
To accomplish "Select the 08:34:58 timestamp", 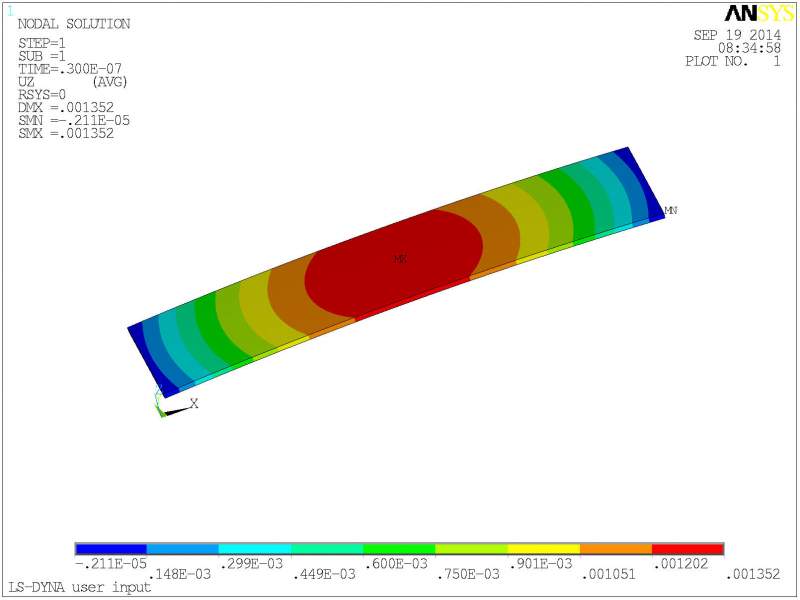I will (x=749, y=48).
